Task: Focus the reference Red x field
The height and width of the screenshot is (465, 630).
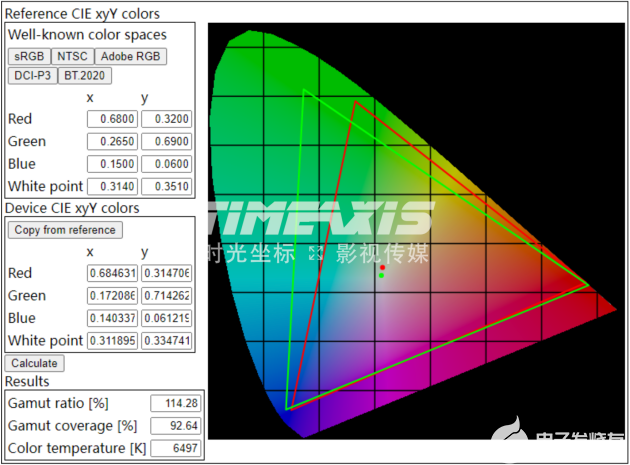Action: (x=112, y=119)
